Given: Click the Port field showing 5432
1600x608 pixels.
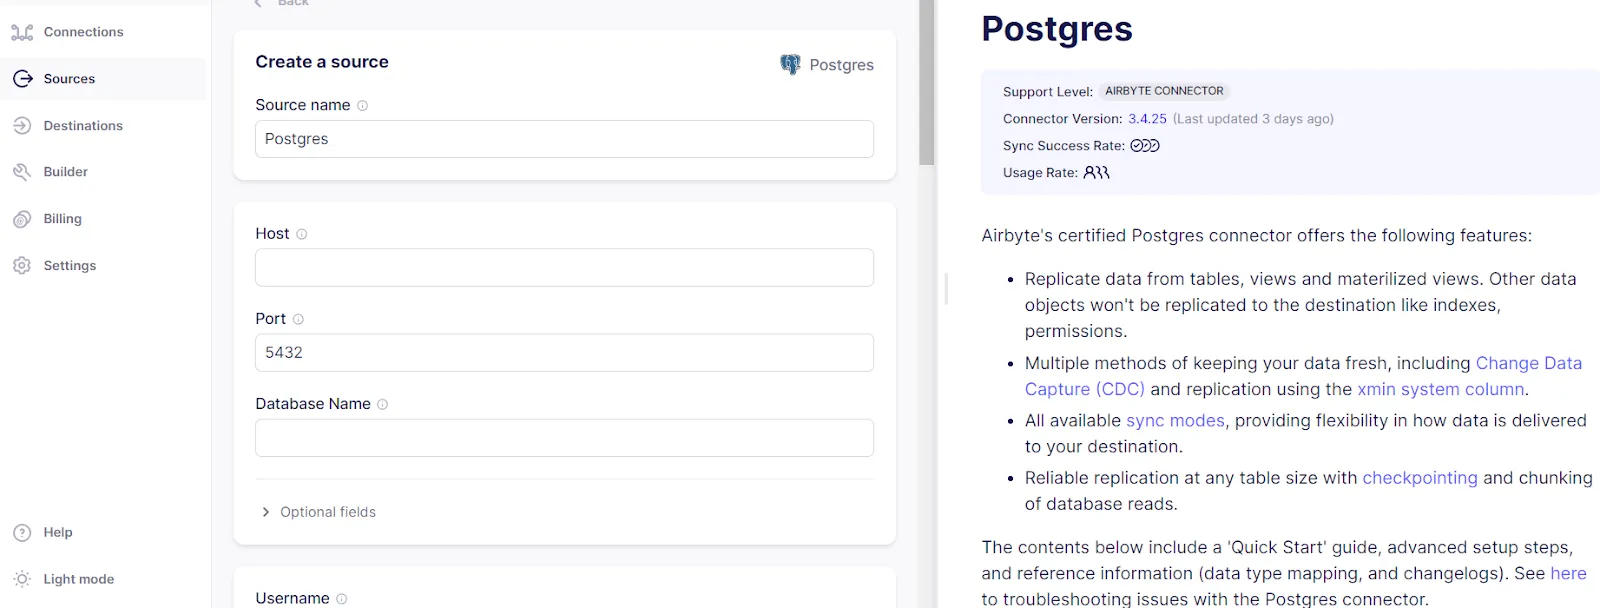Looking at the screenshot, I should [x=564, y=353].
